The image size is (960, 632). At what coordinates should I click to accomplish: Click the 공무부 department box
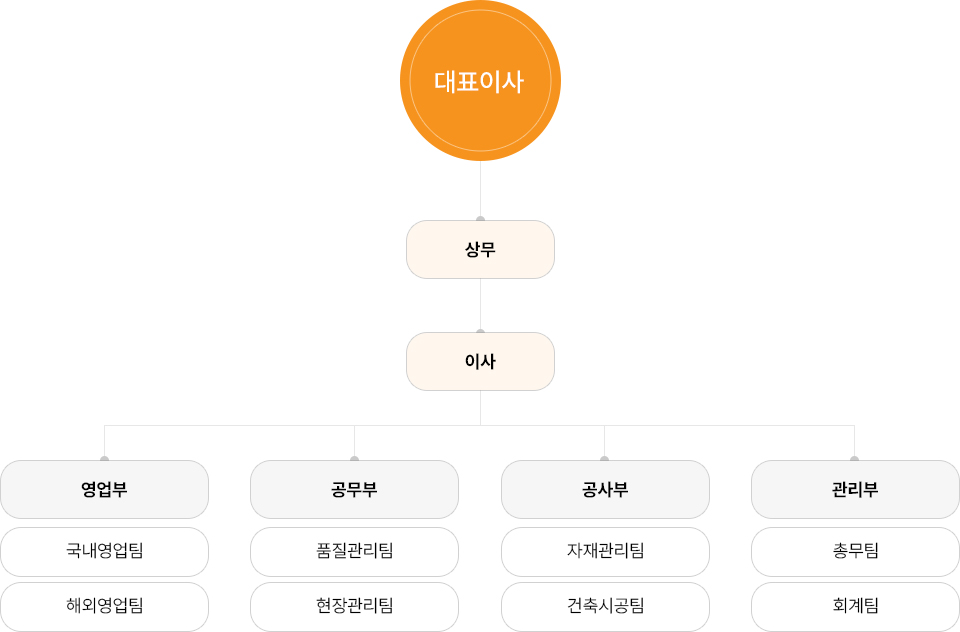point(354,489)
